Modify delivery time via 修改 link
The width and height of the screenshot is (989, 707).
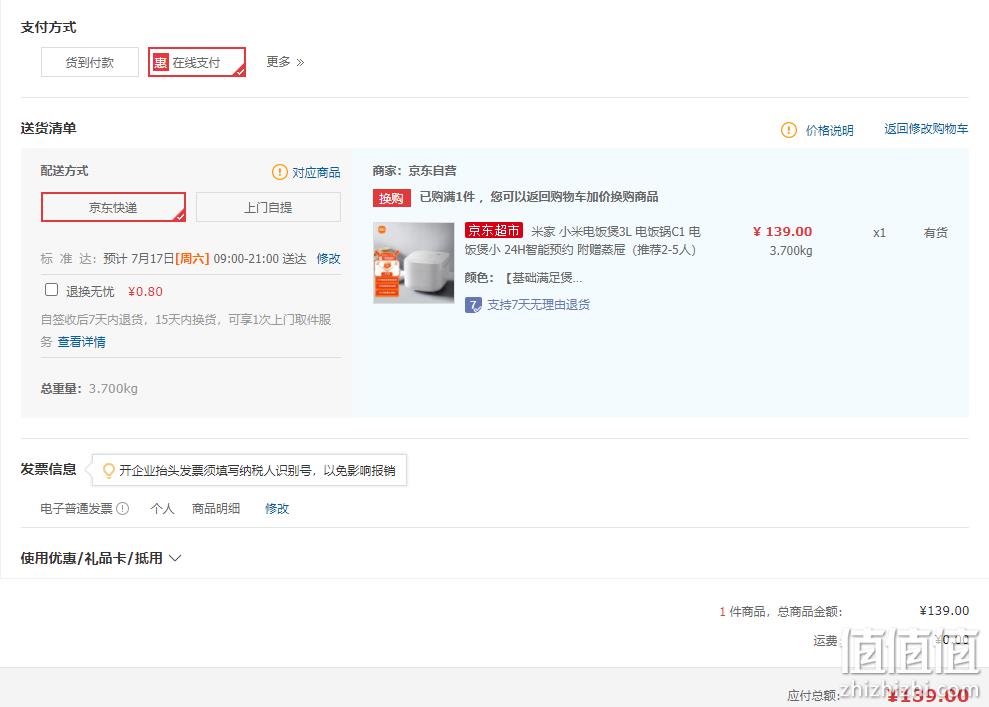(329, 259)
